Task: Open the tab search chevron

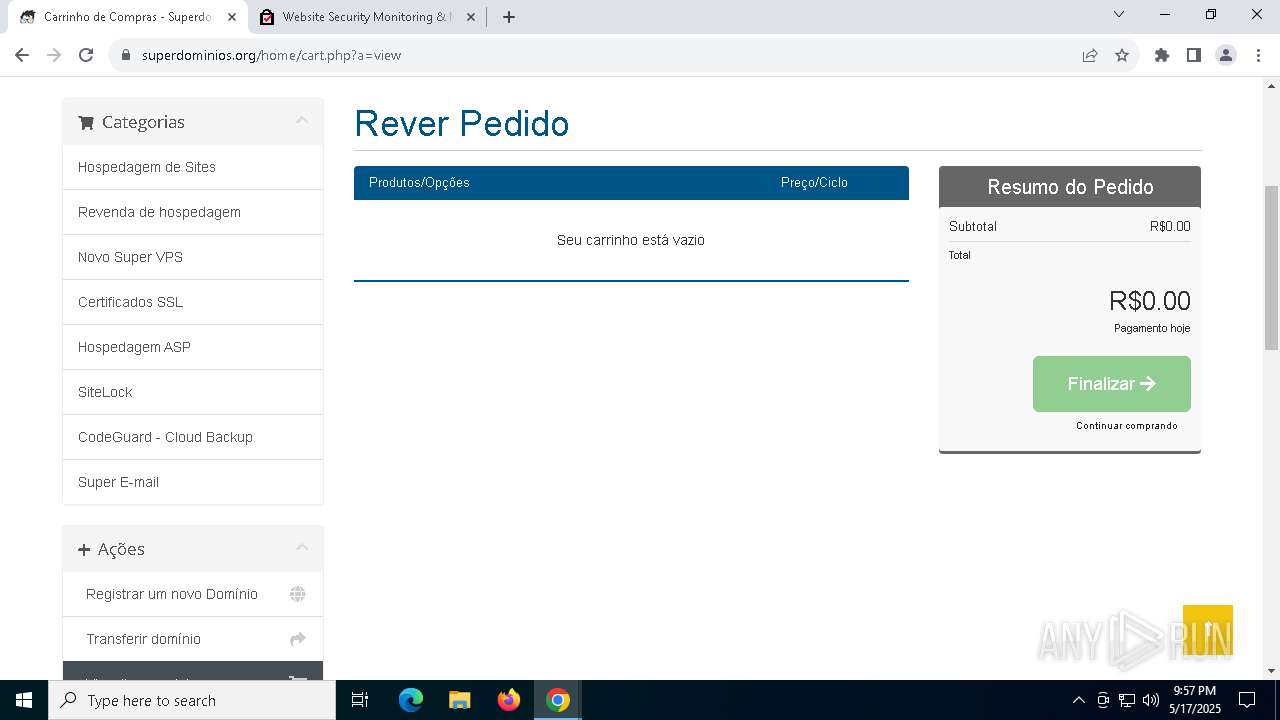Action: [1119, 14]
